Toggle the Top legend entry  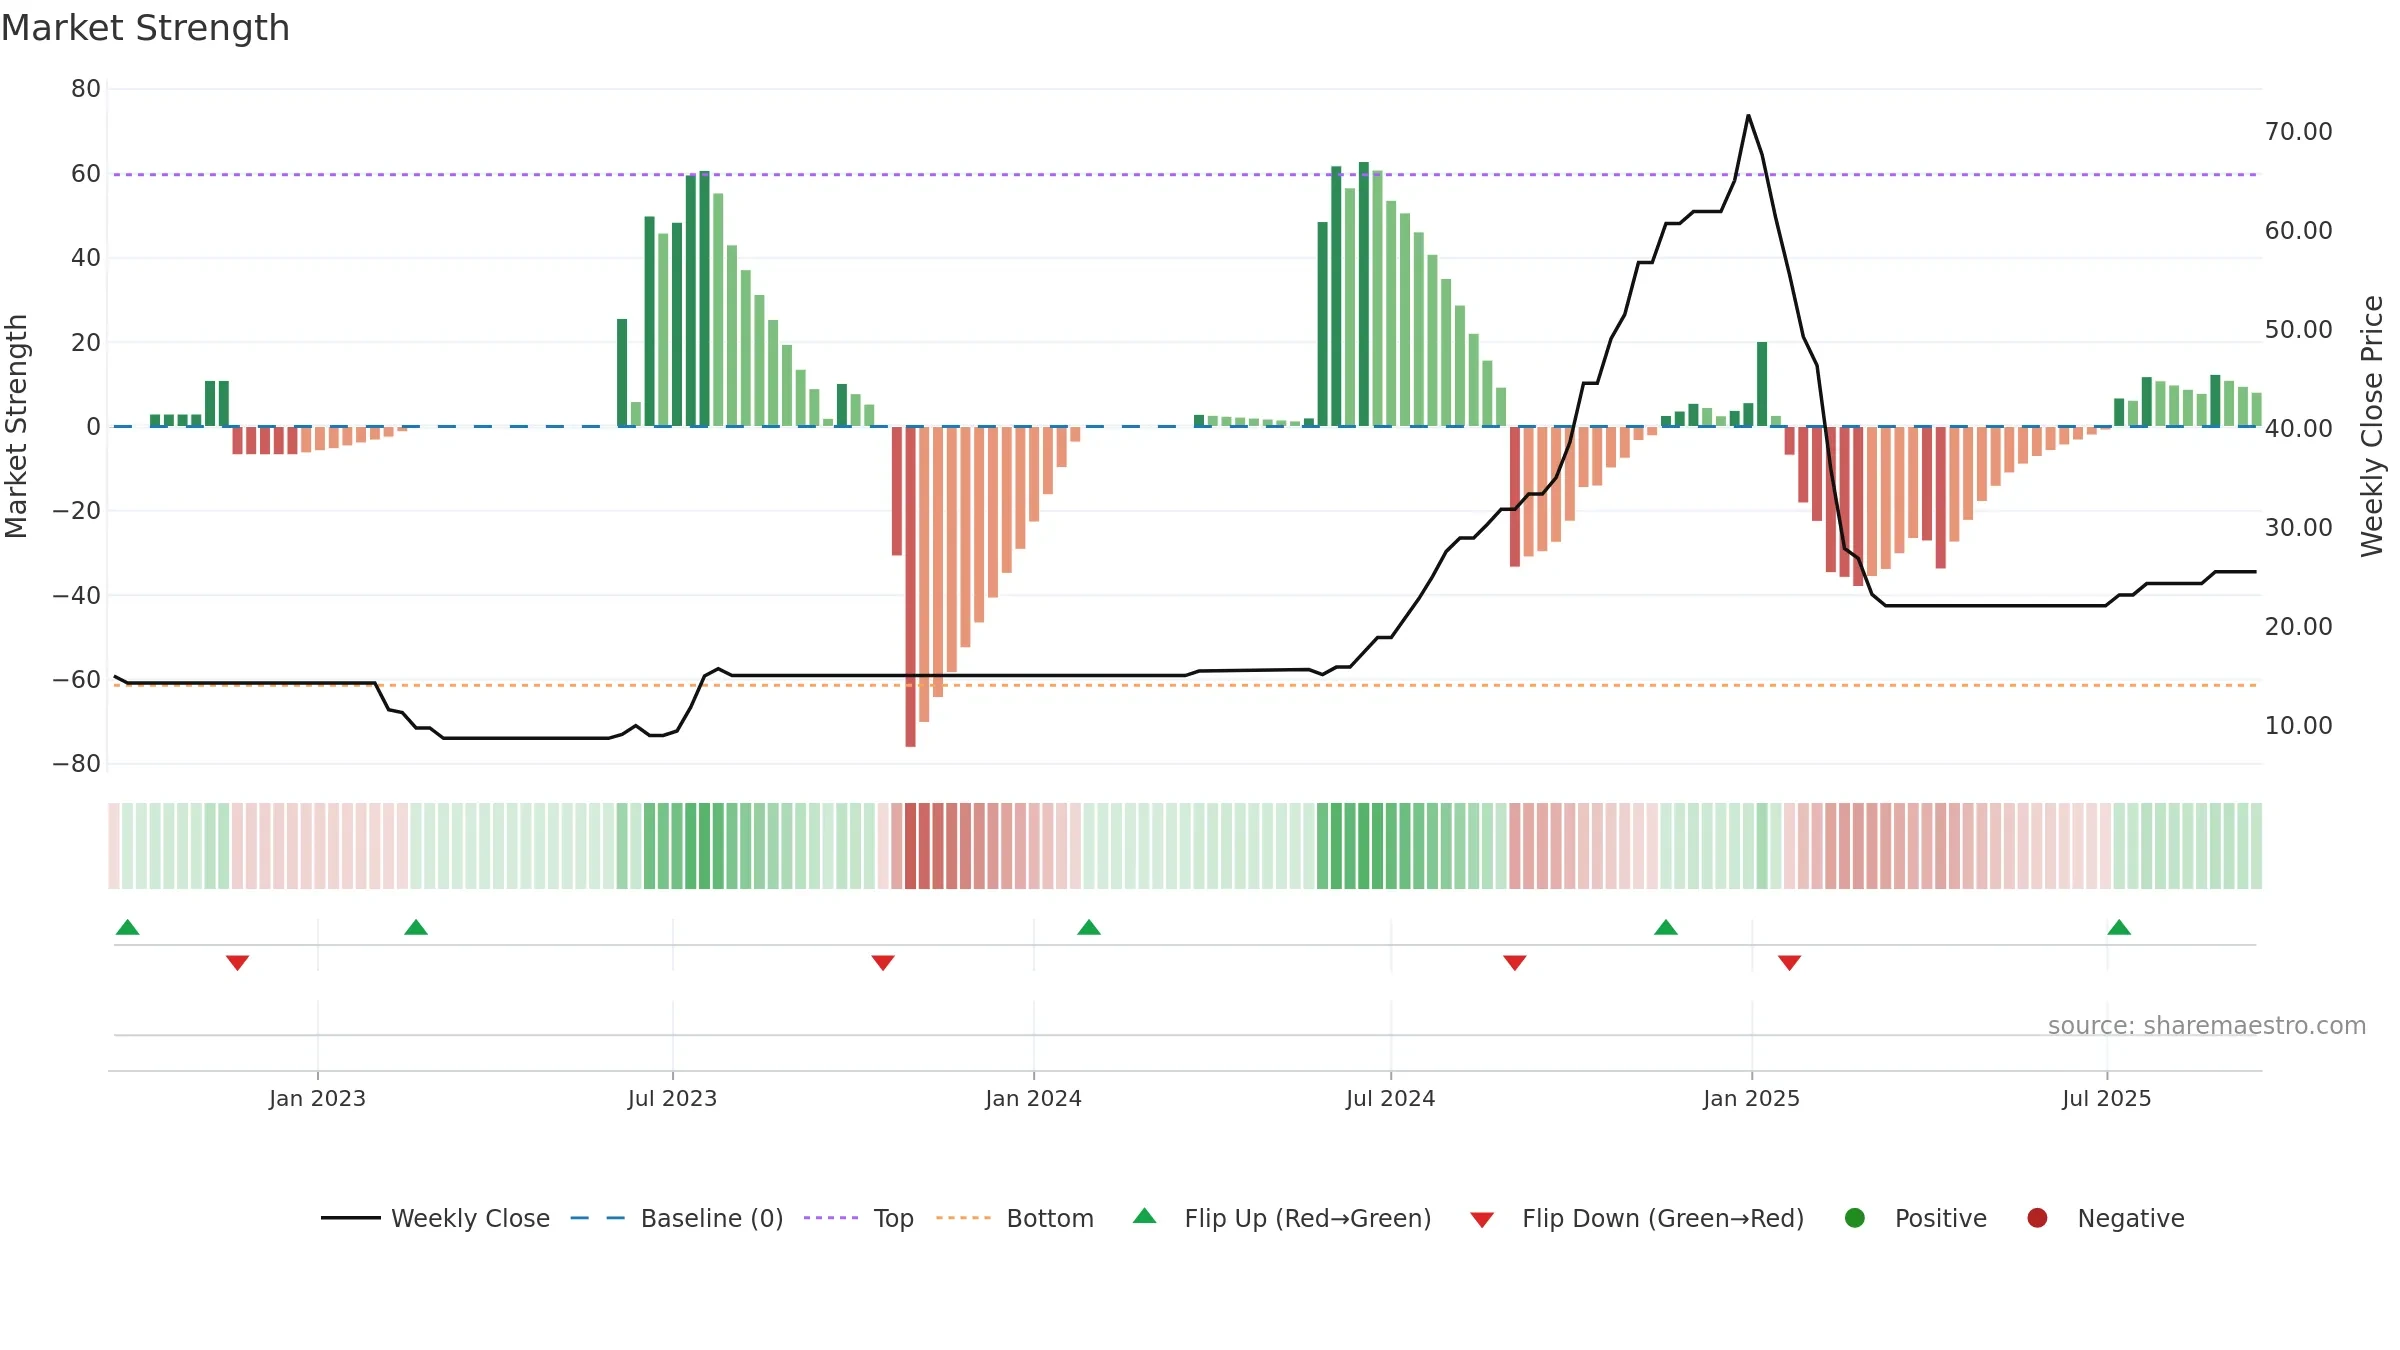(859, 1218)
